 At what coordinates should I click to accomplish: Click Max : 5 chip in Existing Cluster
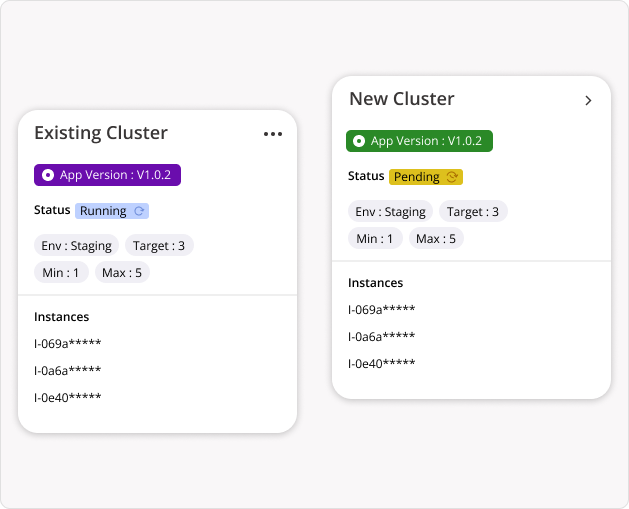(x=122, y=273)
